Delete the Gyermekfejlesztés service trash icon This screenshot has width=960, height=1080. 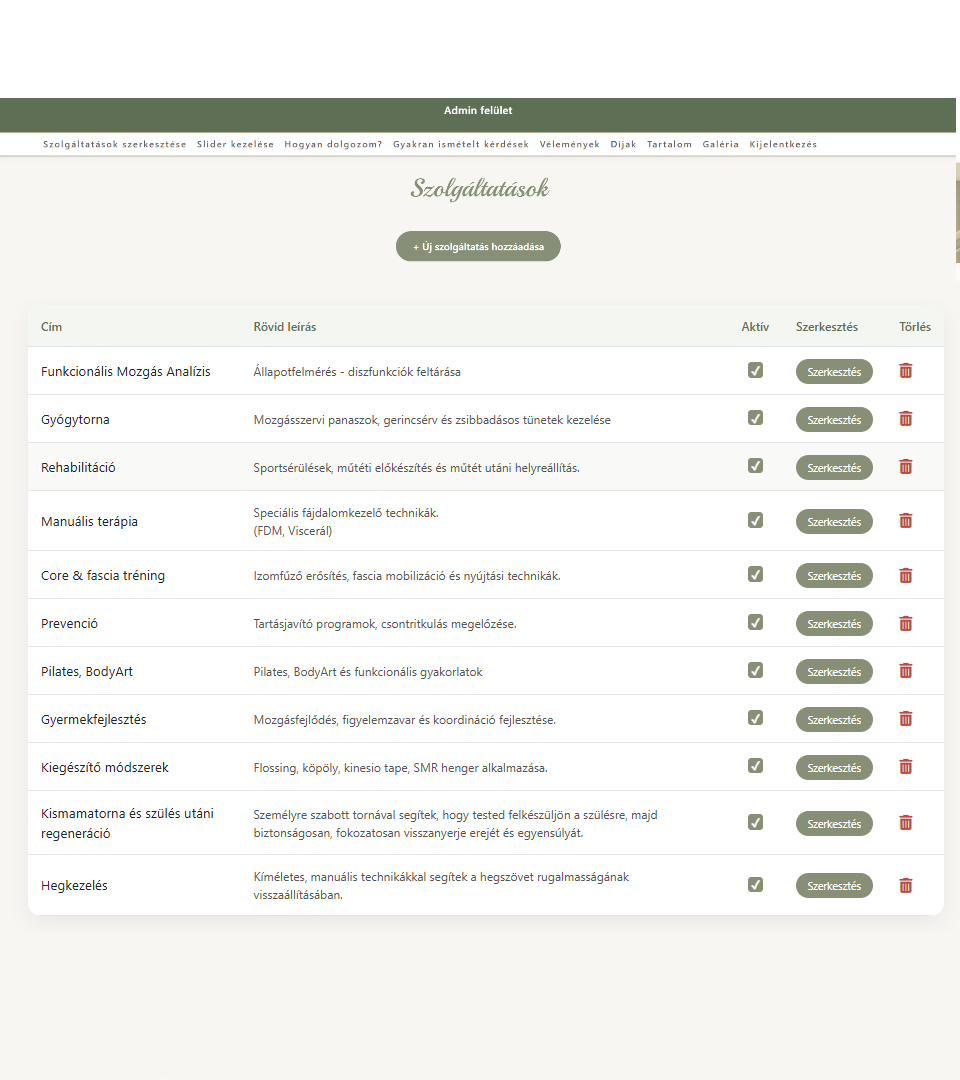905,719
